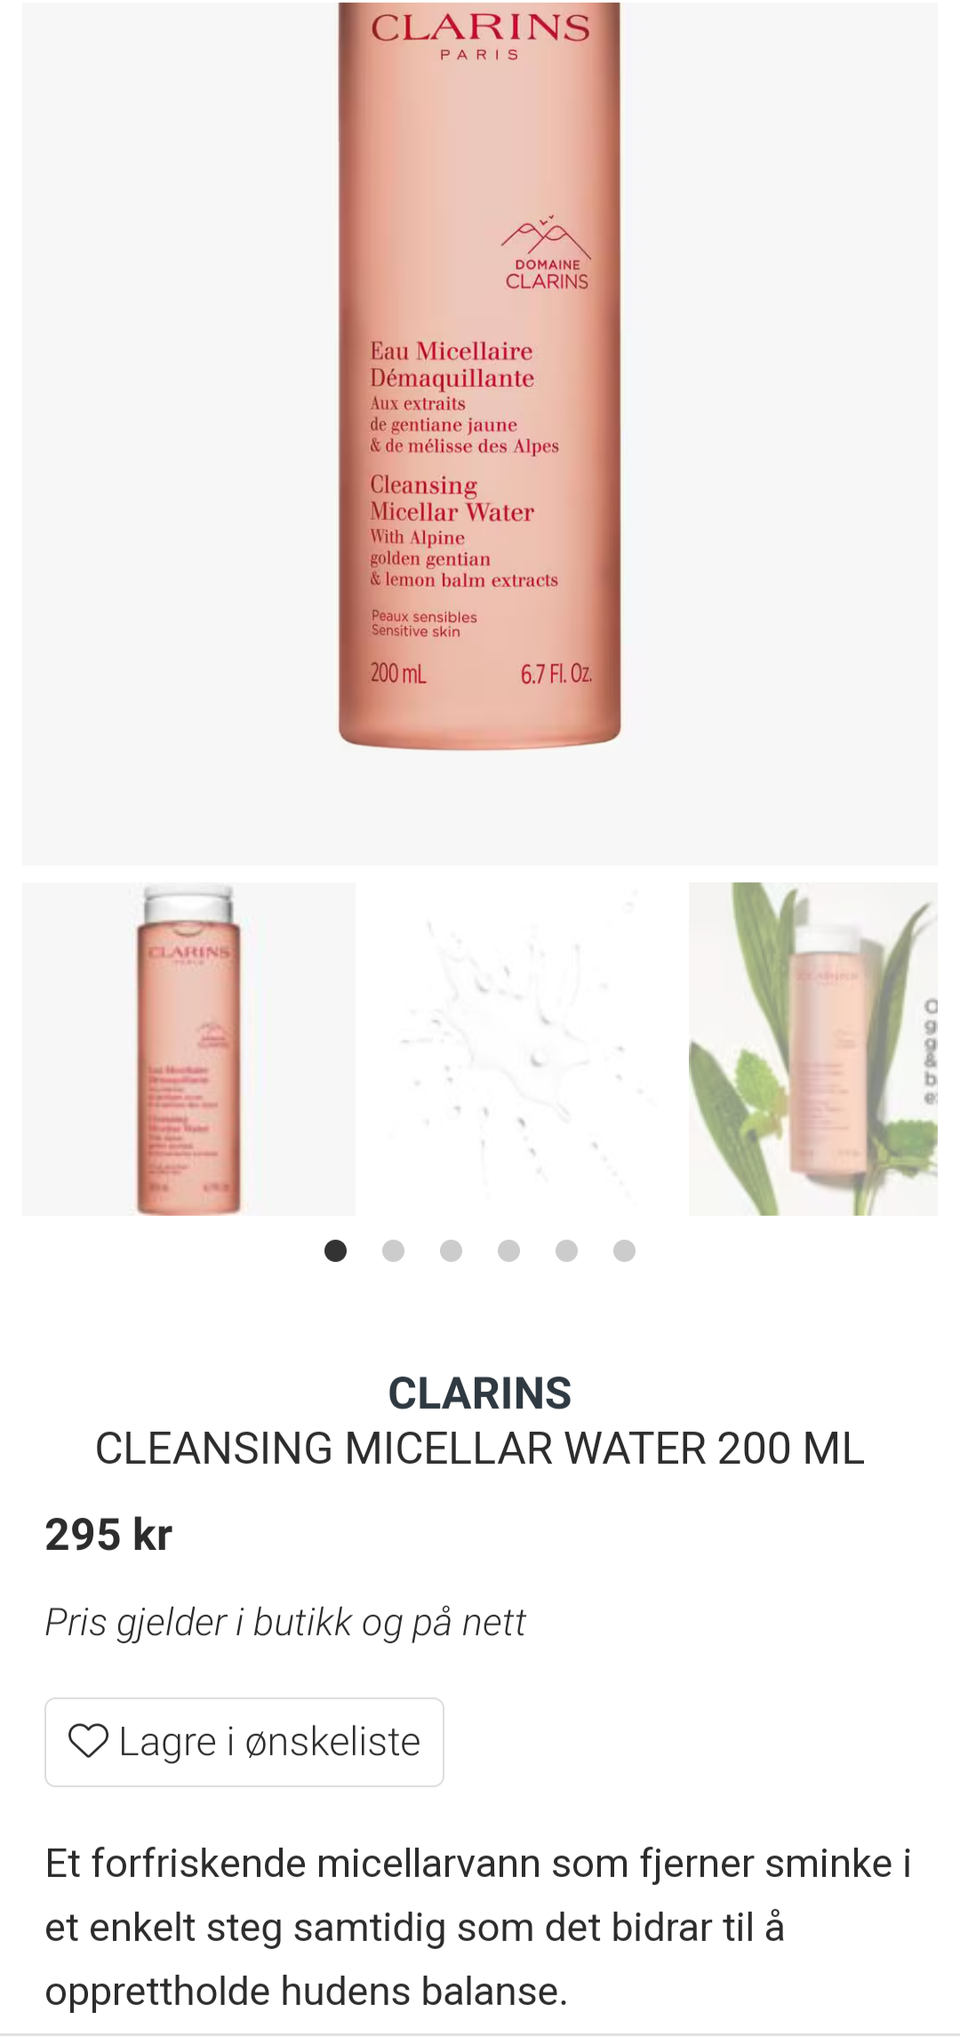960x2037 pixels.
Task: Go to the fifth carousel dot
Action: click(567, 1250)
